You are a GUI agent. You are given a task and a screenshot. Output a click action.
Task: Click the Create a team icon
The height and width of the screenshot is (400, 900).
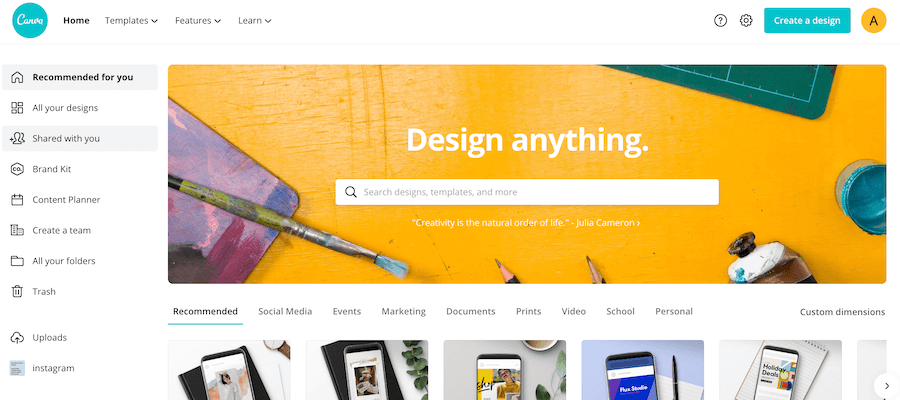point(17,230)
